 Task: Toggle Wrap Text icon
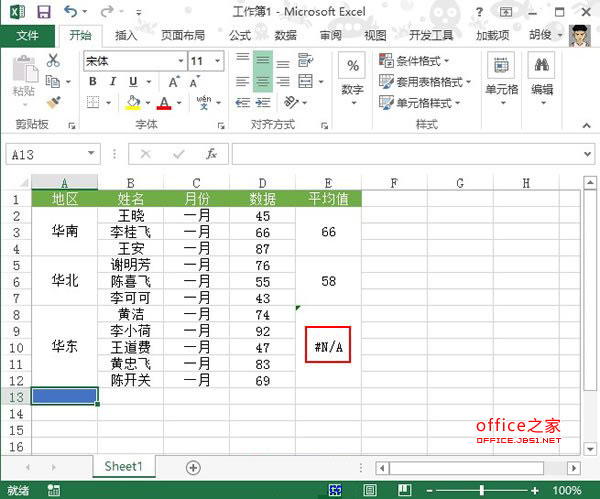pos(305,60)
